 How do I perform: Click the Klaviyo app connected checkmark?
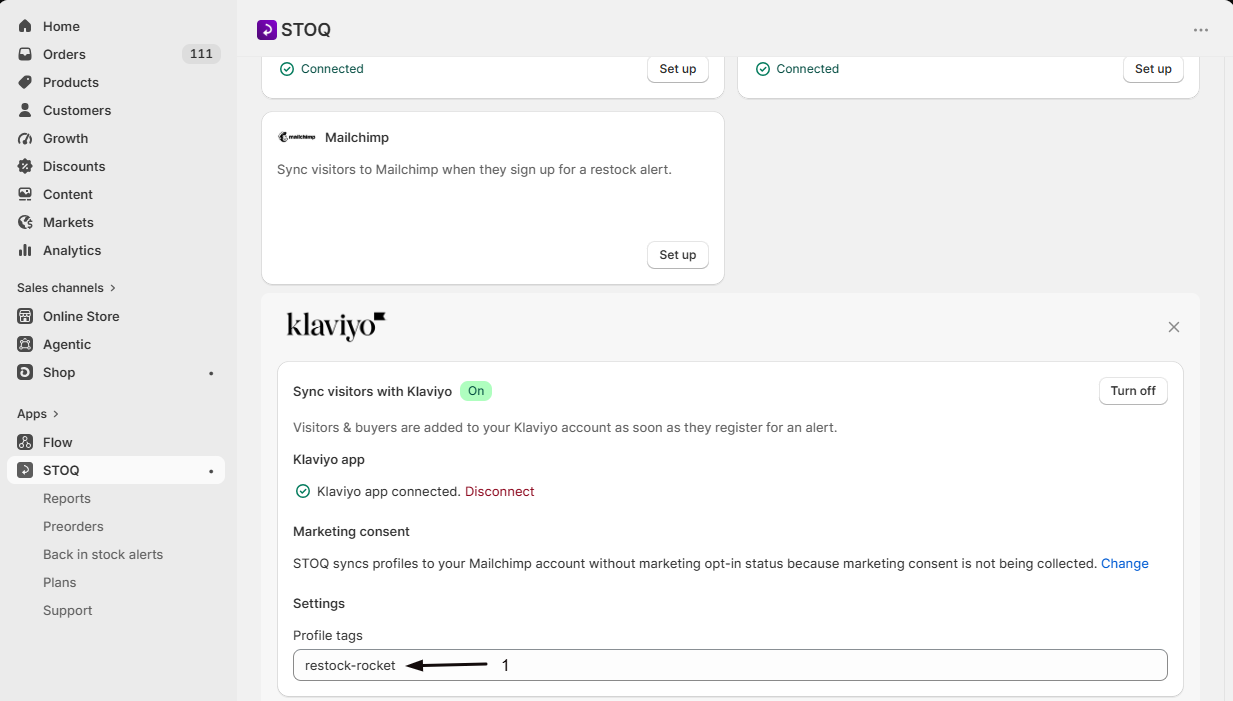coord(303,491)
